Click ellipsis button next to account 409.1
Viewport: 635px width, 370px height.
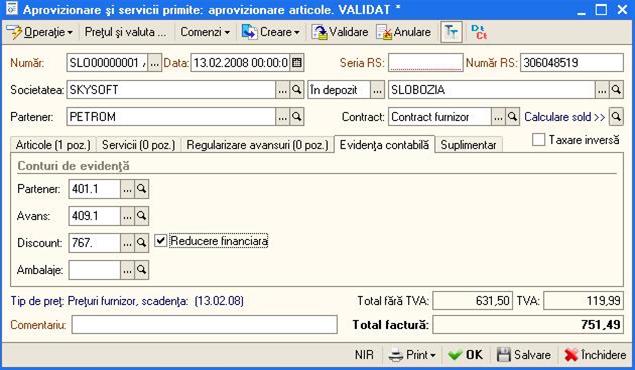click(127, 216)
